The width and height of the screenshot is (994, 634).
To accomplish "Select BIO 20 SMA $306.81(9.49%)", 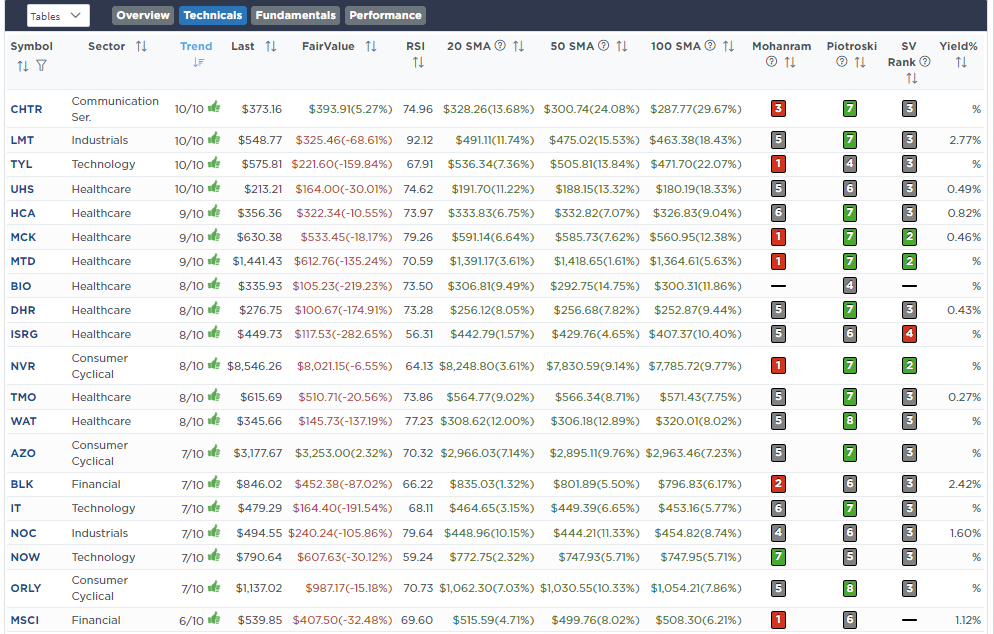I will pos(491,286).
